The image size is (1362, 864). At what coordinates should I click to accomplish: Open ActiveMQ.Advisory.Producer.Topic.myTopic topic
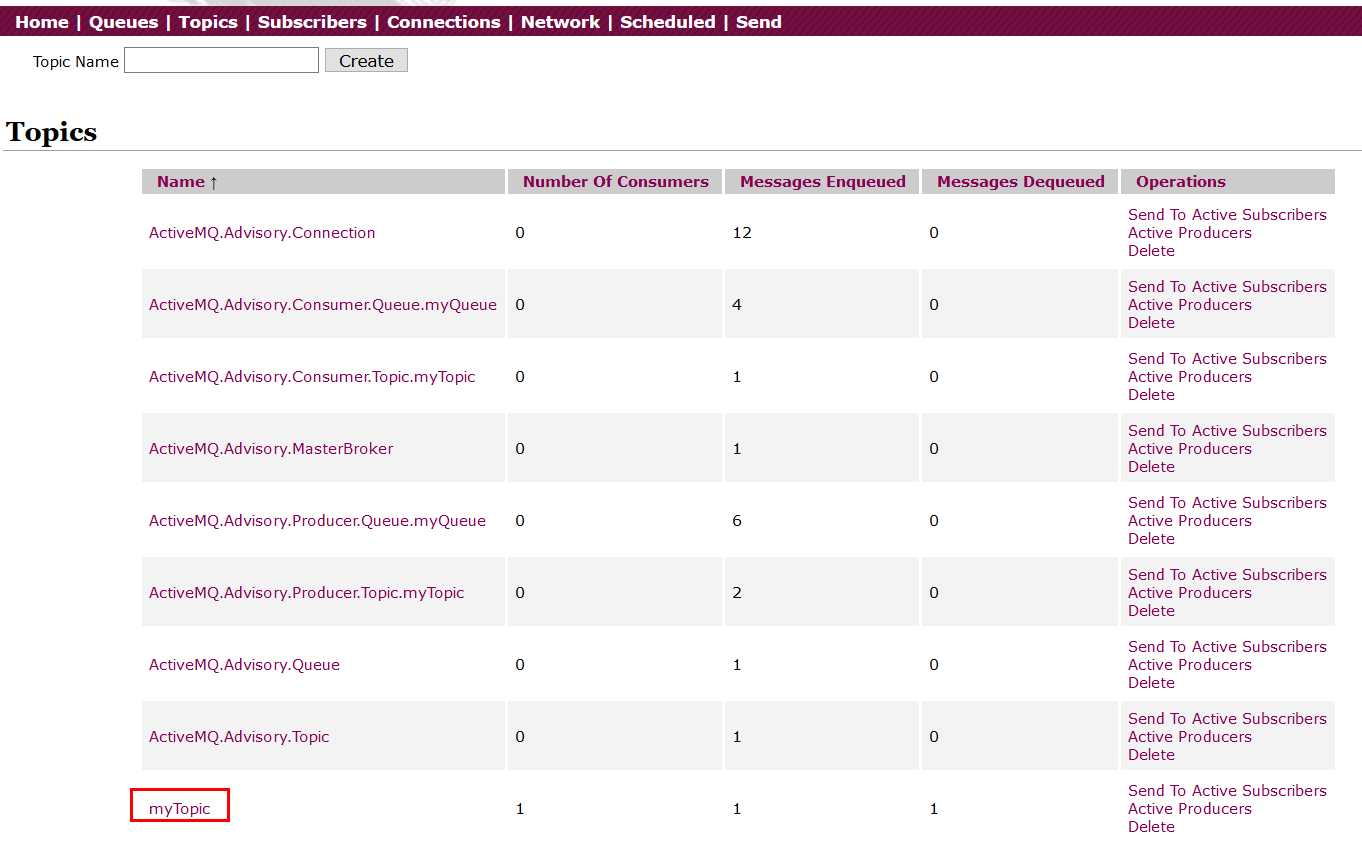point(307,593)
